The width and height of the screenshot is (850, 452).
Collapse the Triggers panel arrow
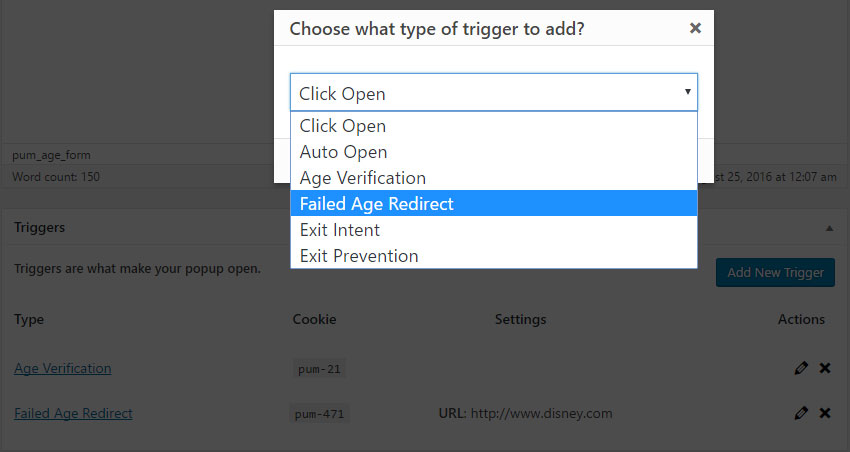[829, 228]
